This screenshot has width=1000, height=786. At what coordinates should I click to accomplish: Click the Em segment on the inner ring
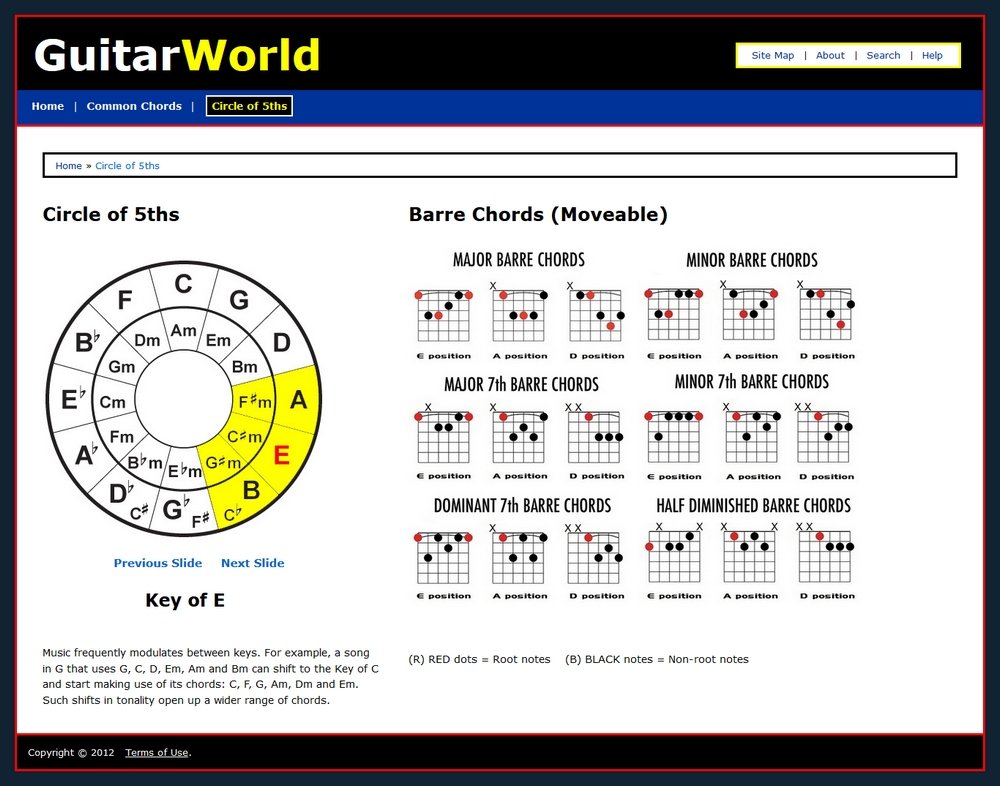click(218, 340)
